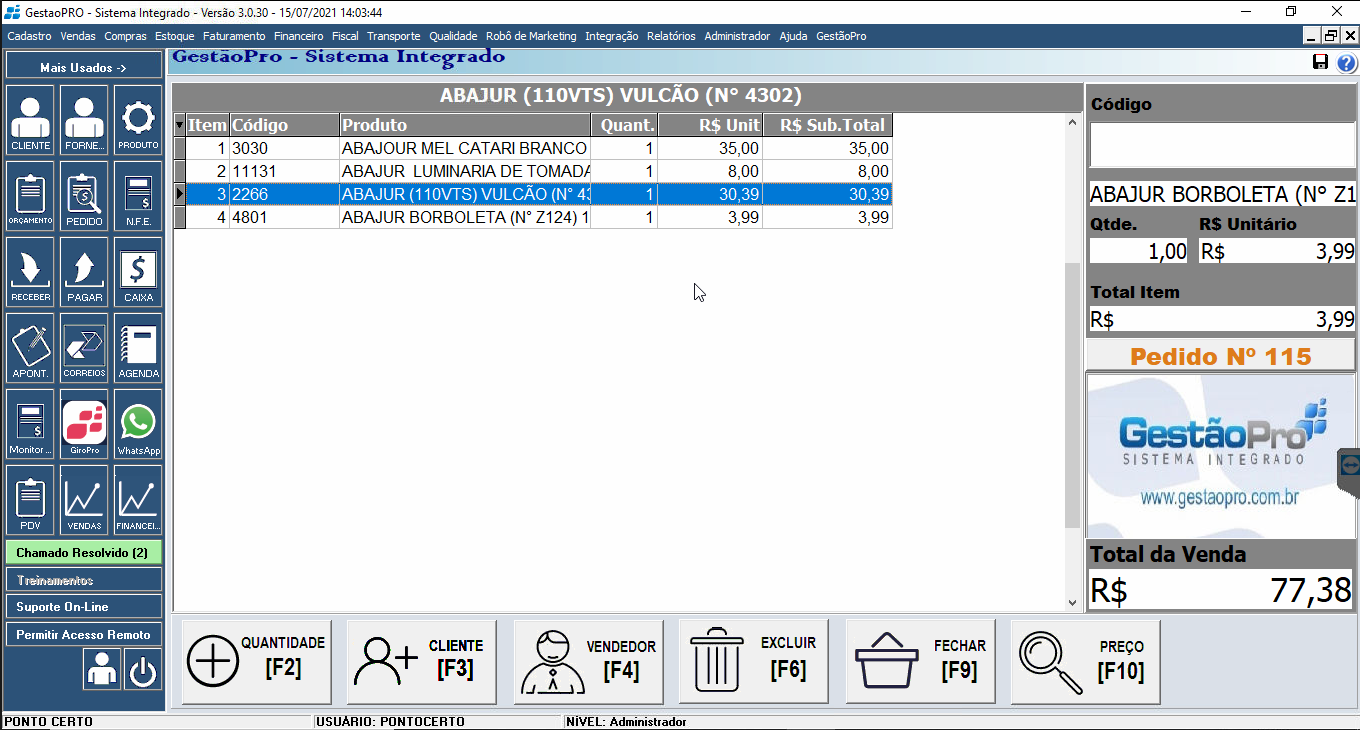1360x730 pixels.
Task: Open Suporte On-Line
Action: (83, 607)
